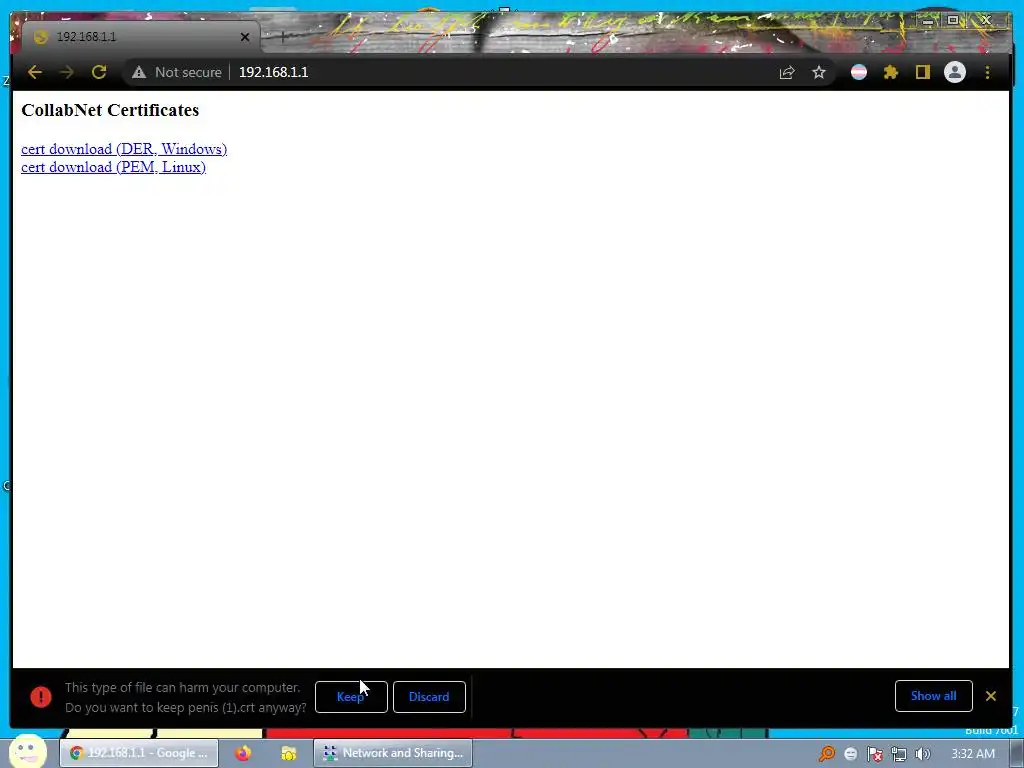Open Chrome's three-dot menu
This screenshot has width=1024, height=768.
pos(987,72)
